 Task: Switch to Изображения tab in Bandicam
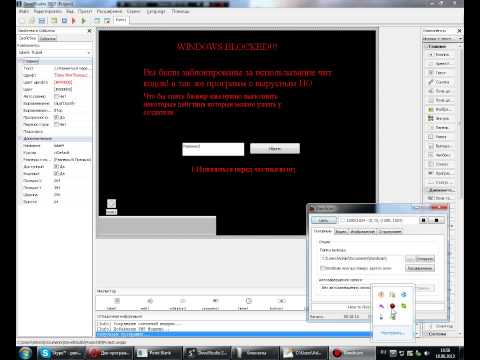(363, 231)
